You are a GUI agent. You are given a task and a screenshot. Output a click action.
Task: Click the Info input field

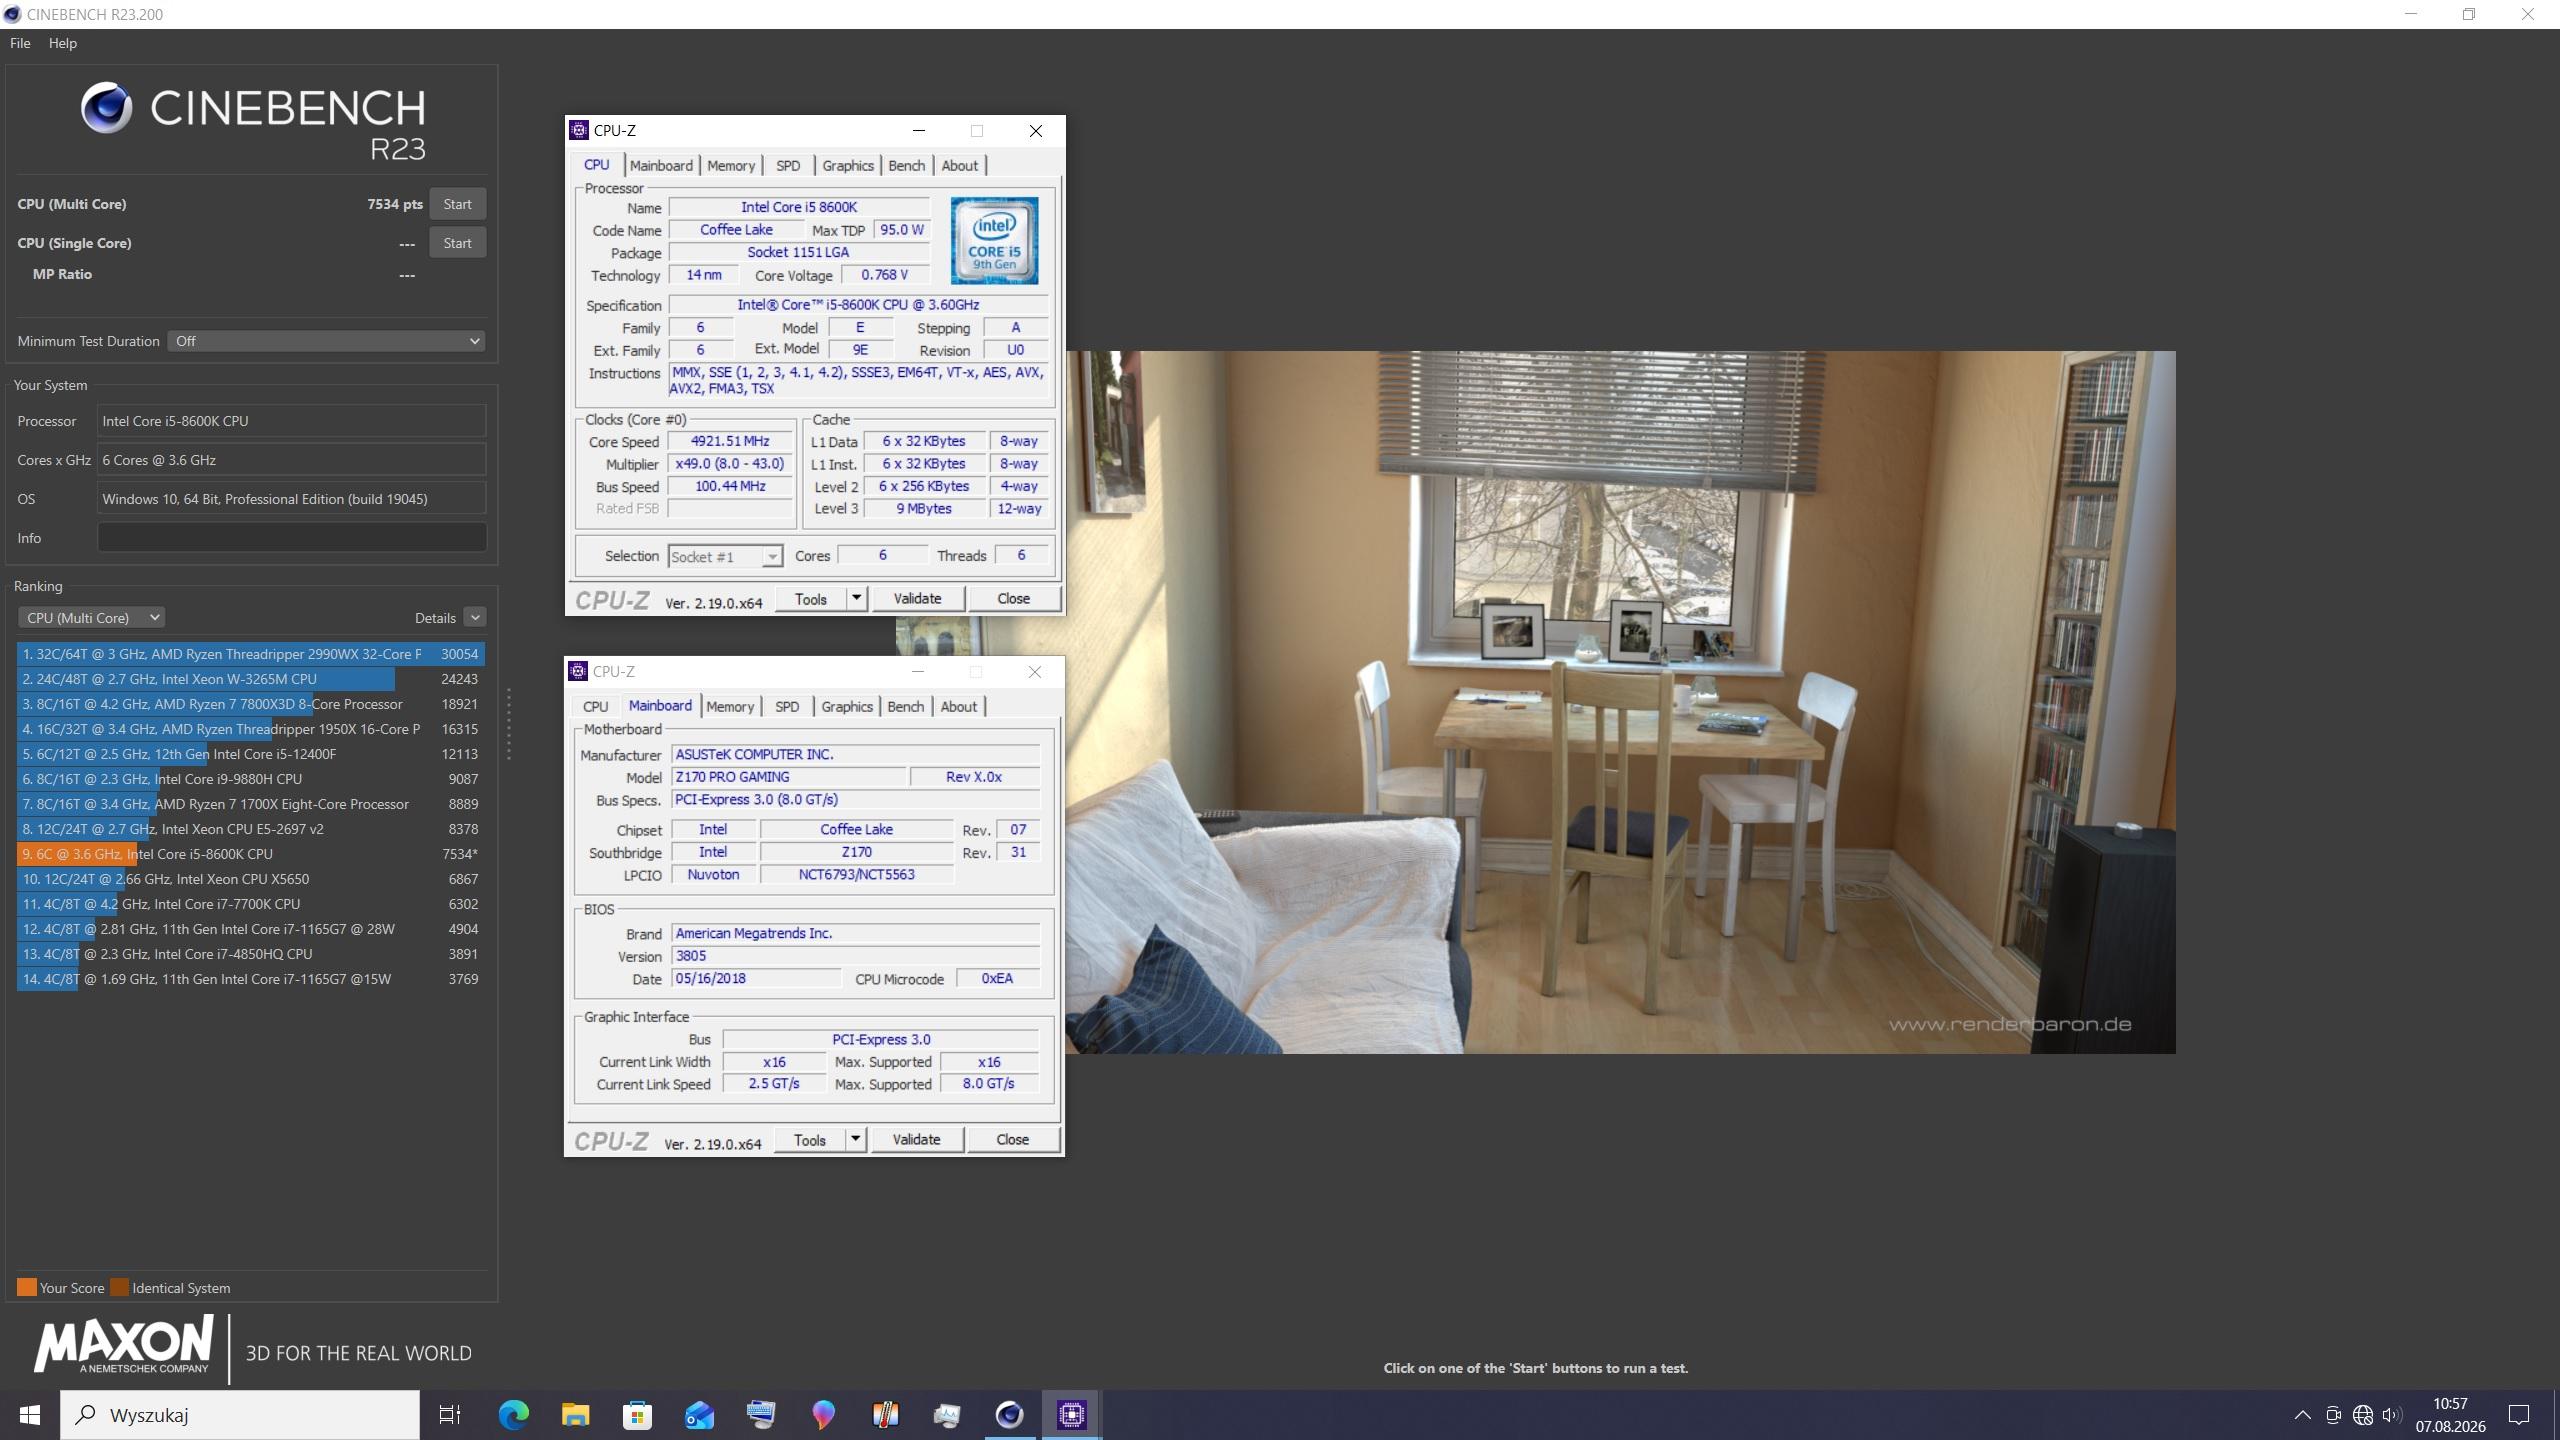(292, 538)
